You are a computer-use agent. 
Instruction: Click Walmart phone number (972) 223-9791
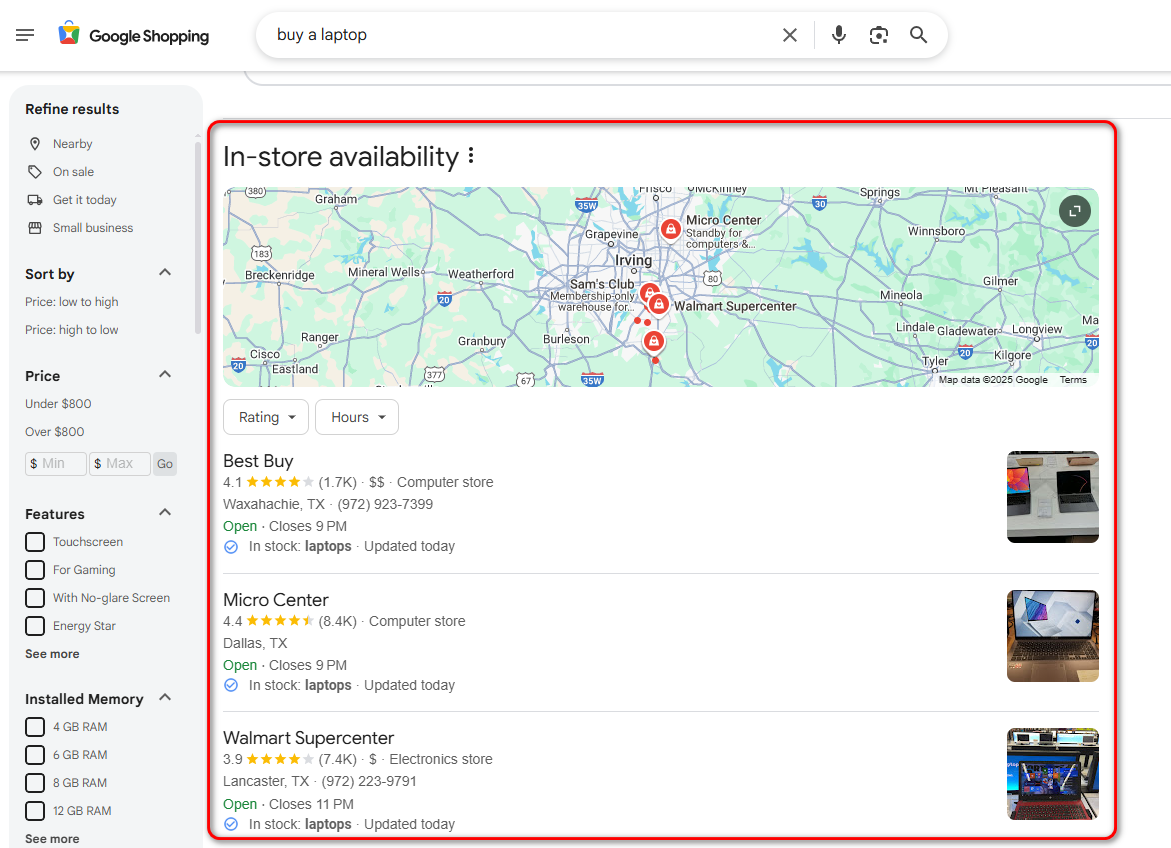369,782
